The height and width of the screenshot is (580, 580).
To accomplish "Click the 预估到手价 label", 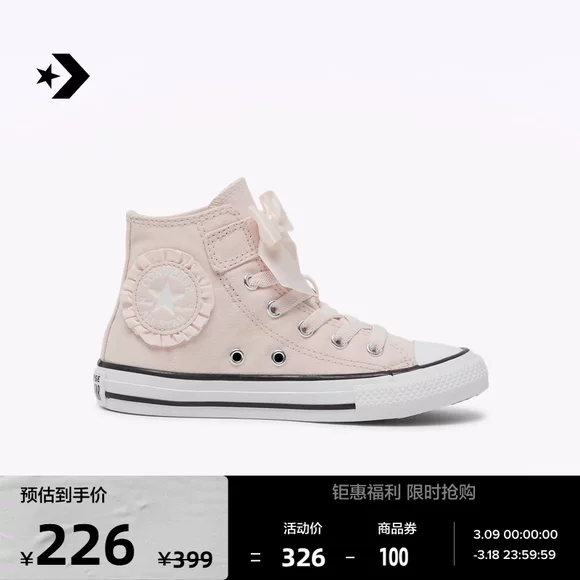I will click(64, 495).
